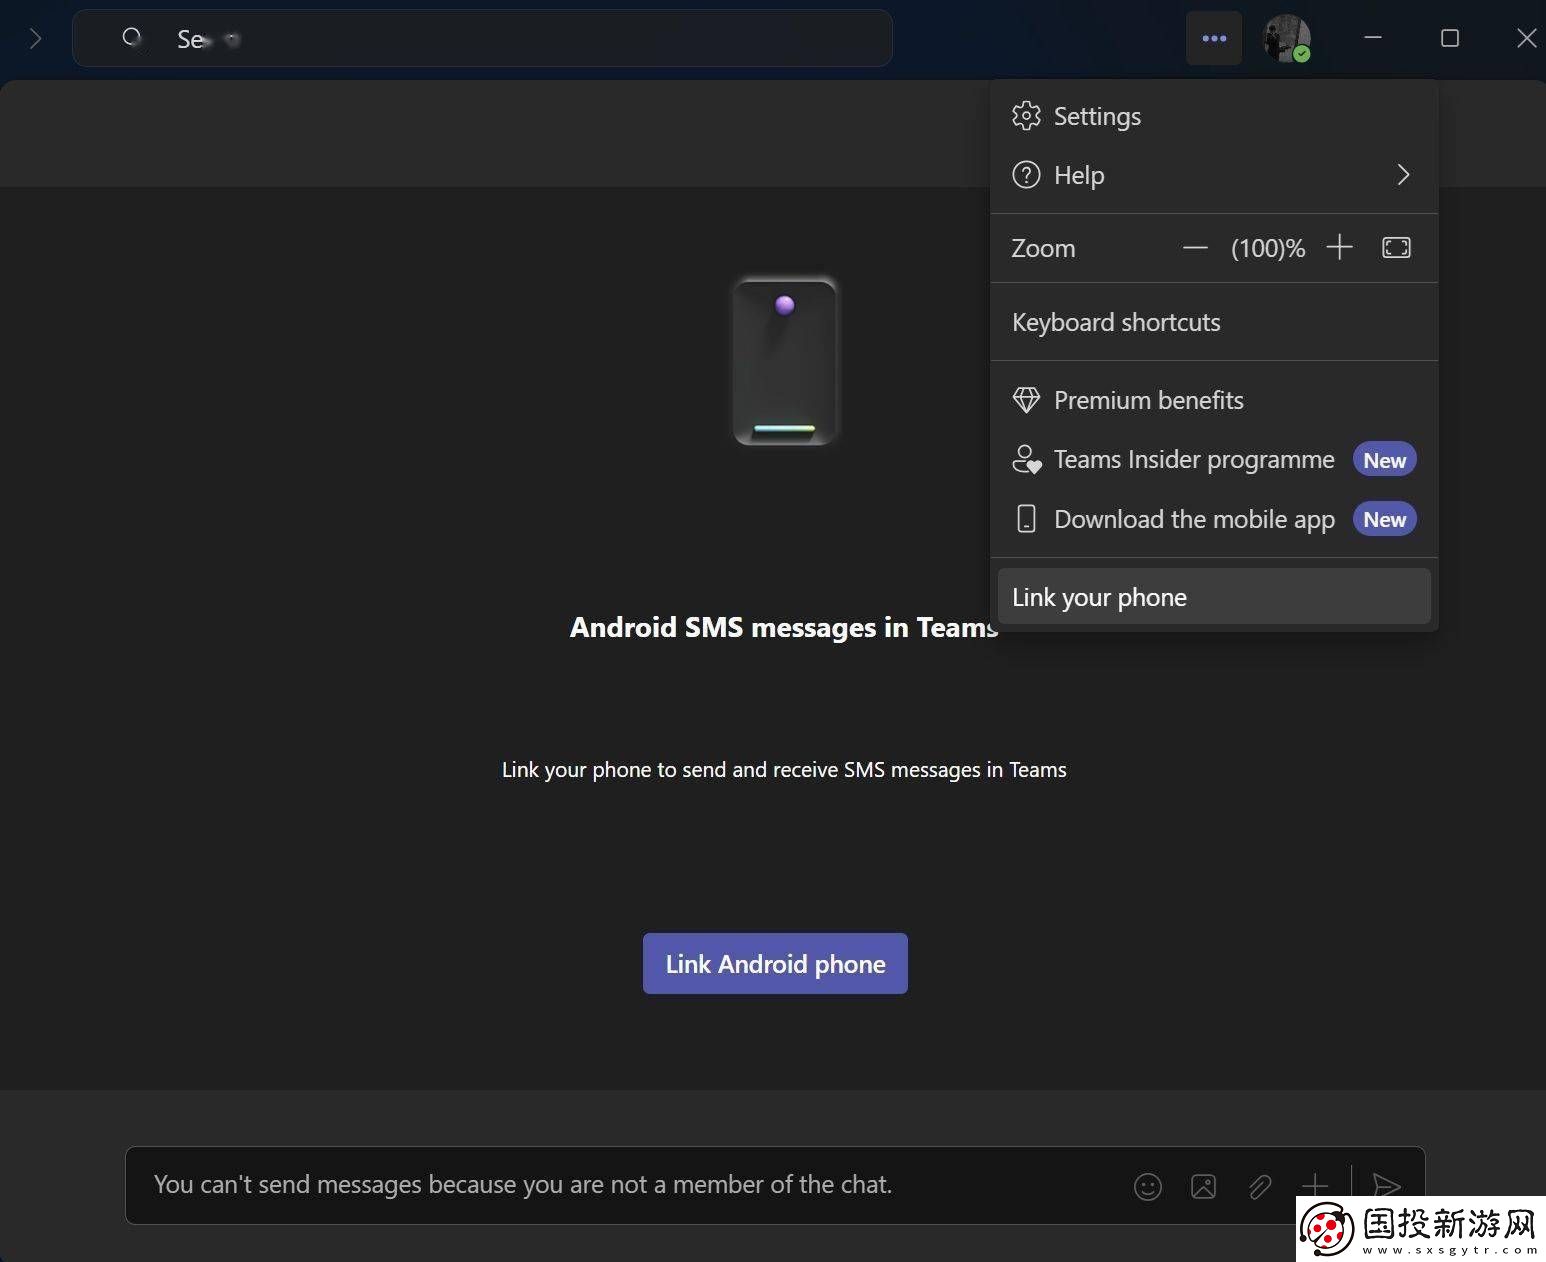Choose Download the mobile app

[x=1214, y=519]
